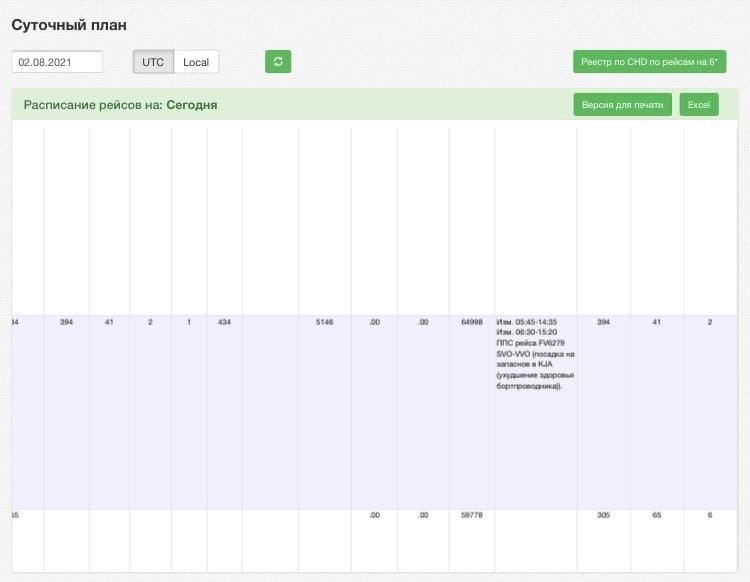Click the note text ППС рейса FV6279
Screen dimensions: 750x582
coord(530,343)
